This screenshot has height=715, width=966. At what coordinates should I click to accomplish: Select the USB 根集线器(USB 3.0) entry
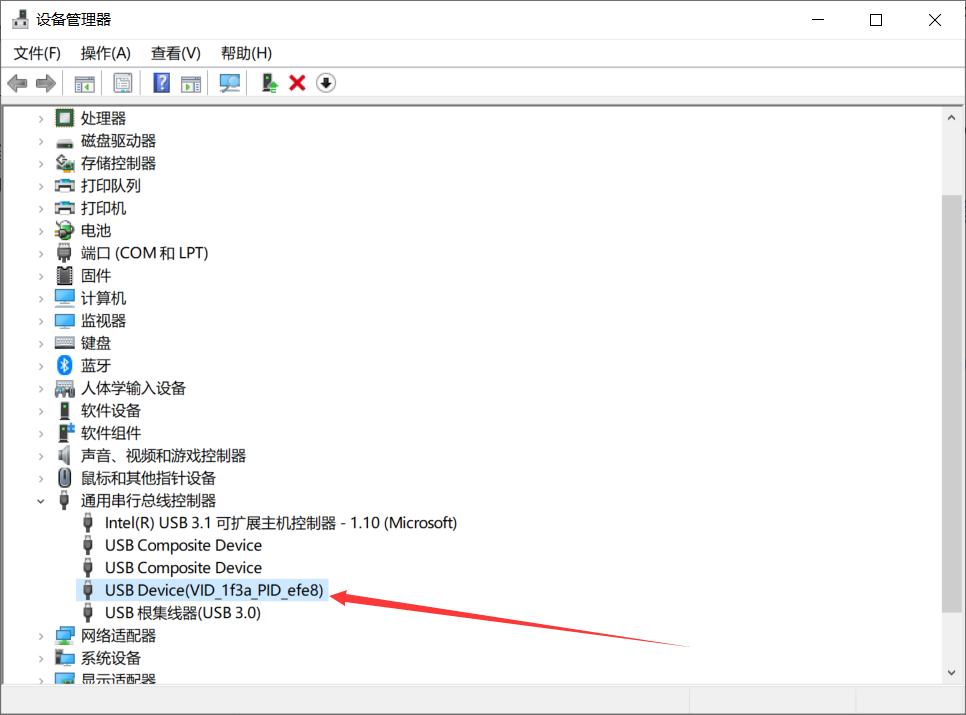(x=184, y=612)
